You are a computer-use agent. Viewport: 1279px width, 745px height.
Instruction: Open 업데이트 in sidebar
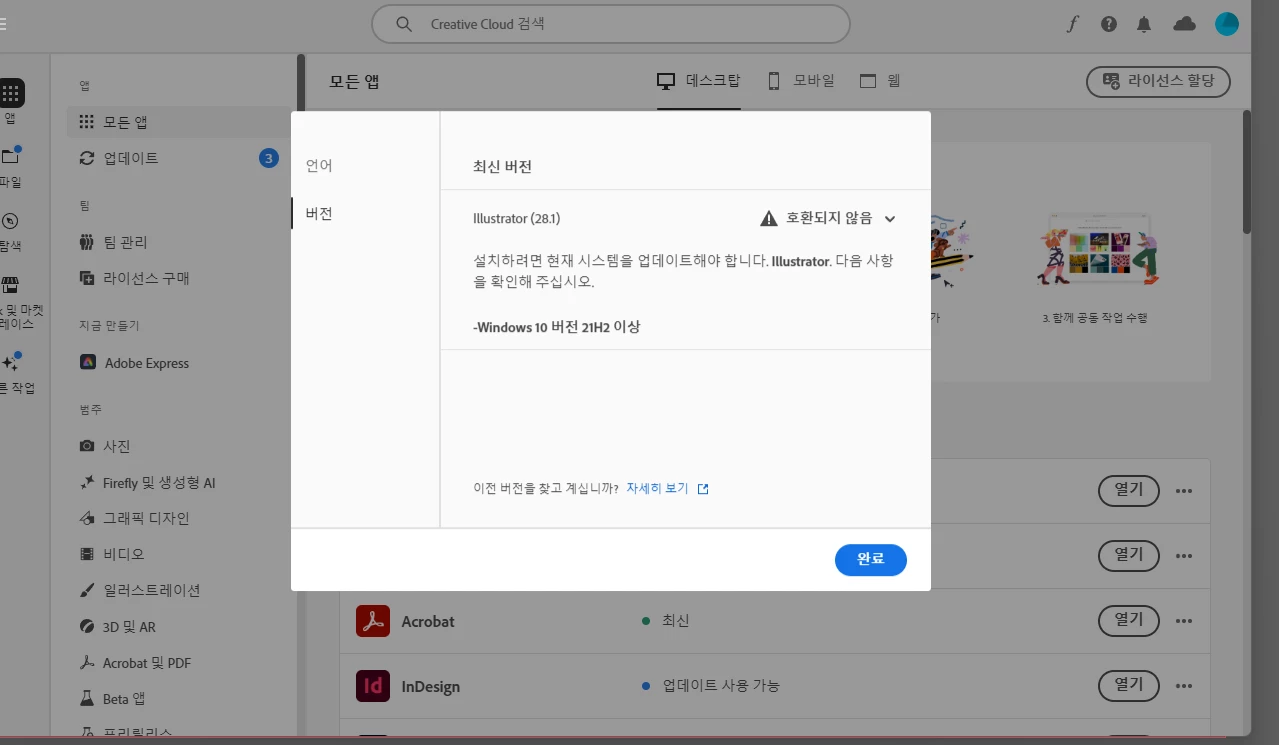tap(179, 158)
